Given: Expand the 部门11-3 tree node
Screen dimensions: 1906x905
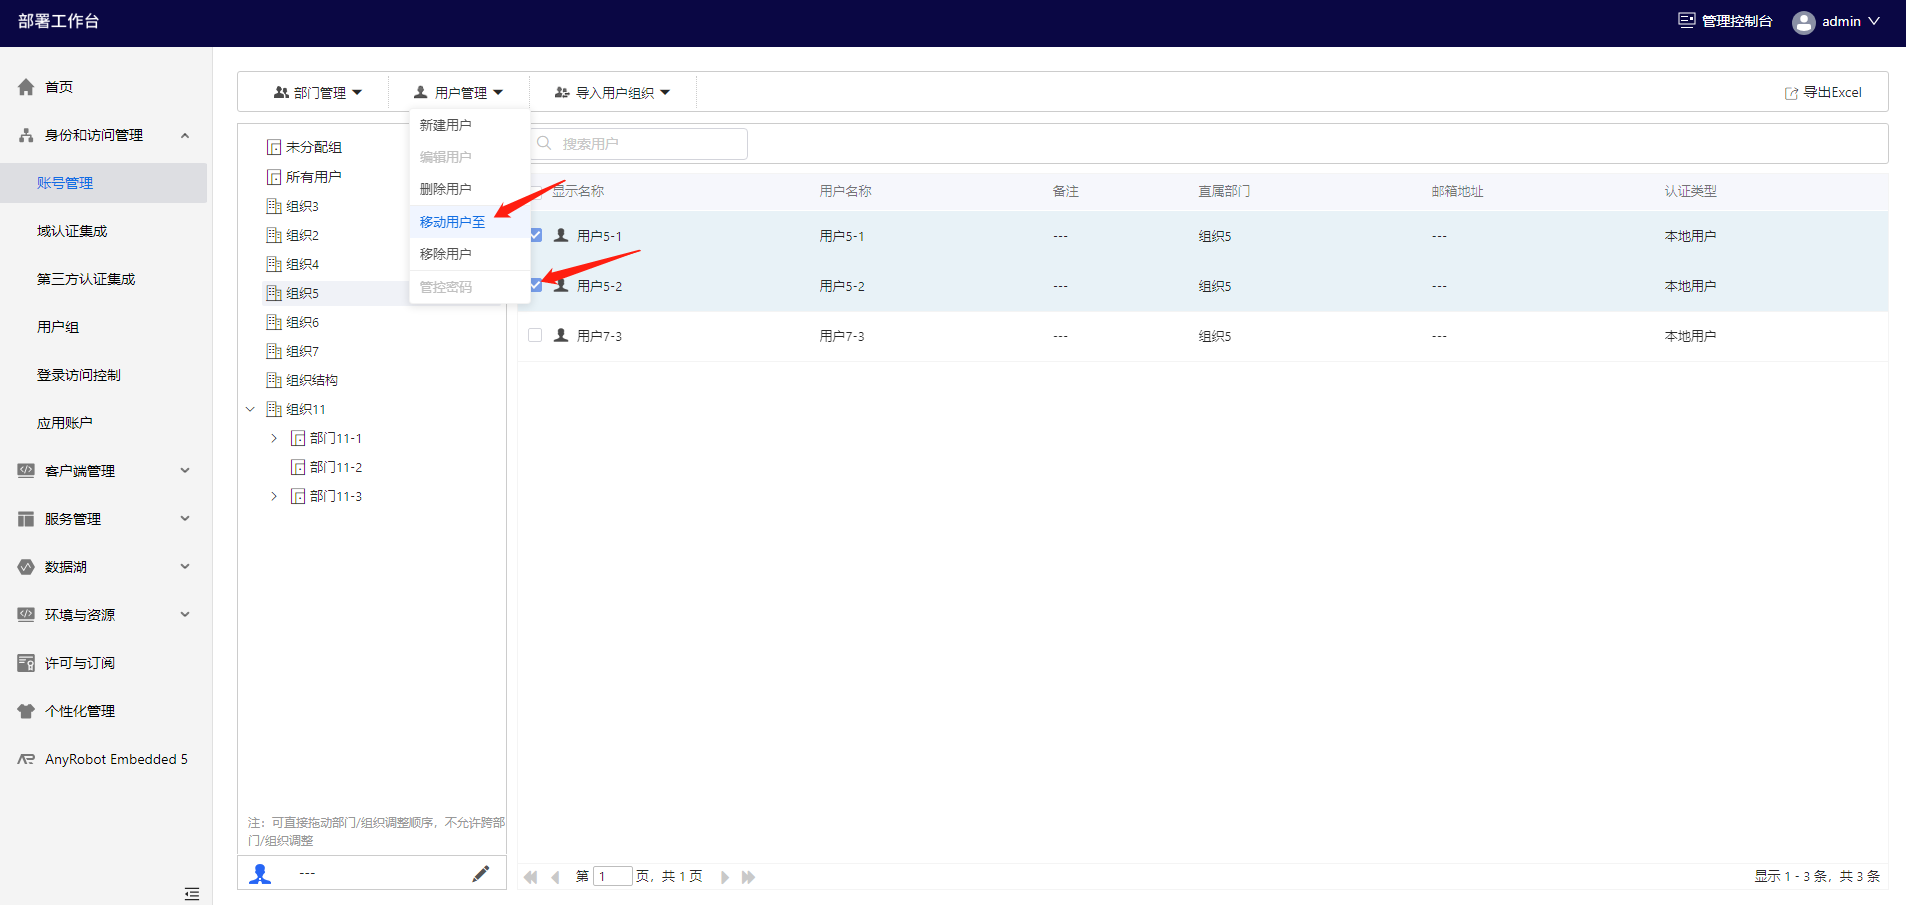Looking at the screenshot, I should point(274,496).
